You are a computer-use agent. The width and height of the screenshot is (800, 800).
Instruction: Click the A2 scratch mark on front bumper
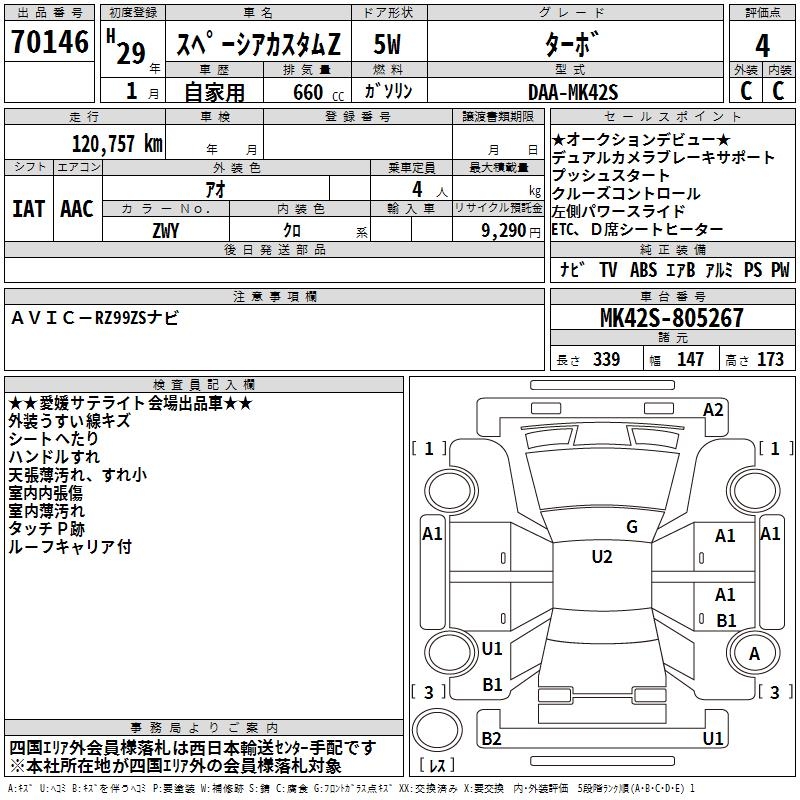click(713, 410)
